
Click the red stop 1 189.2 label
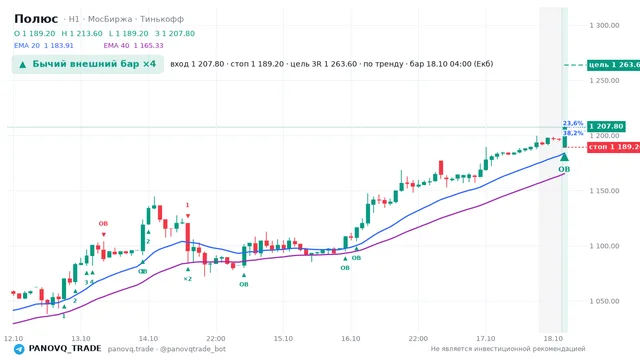click(613, 147)
